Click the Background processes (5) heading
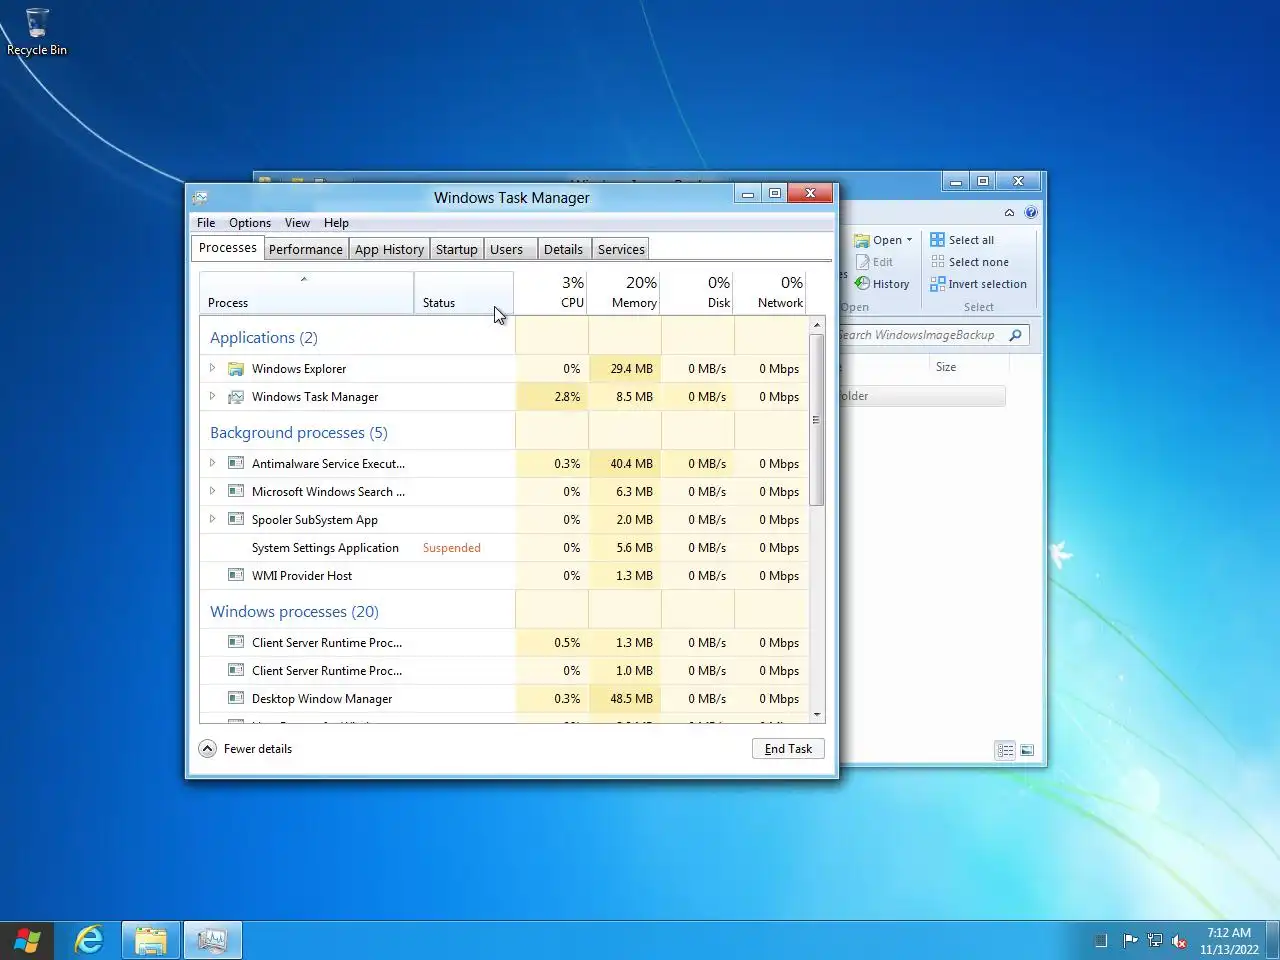Screen dimensions: 1280x960 (x=298, y=433)
